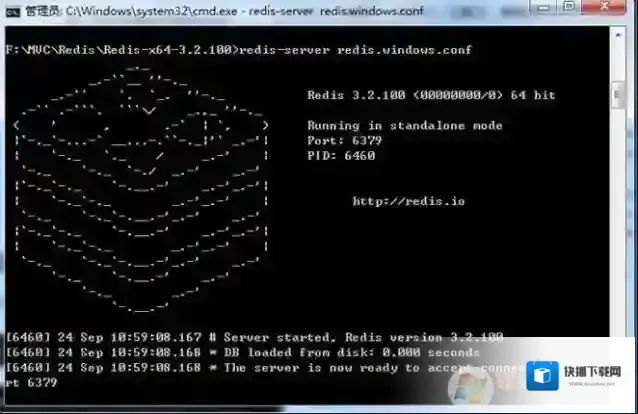638x414 pixels.
Task: Click the vertical scrollbar thumb
Action: [618, 96]
